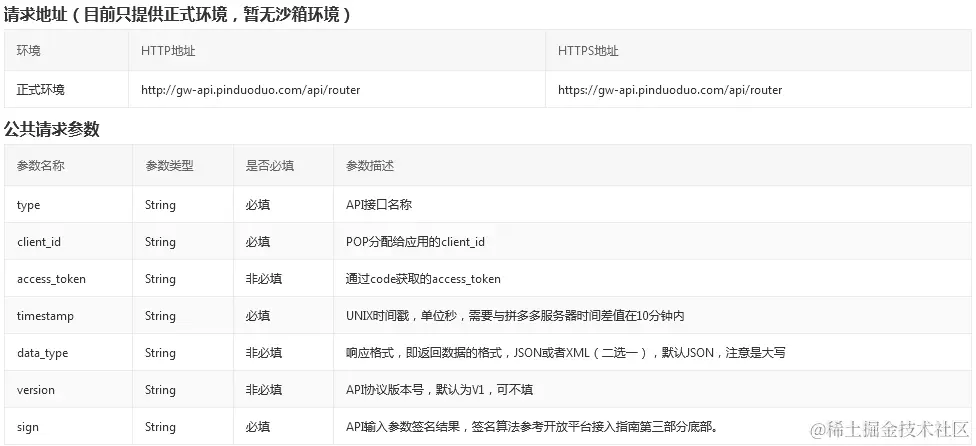
Task: Select the HTTP地址 column header
Action: (x=168, y=51)
